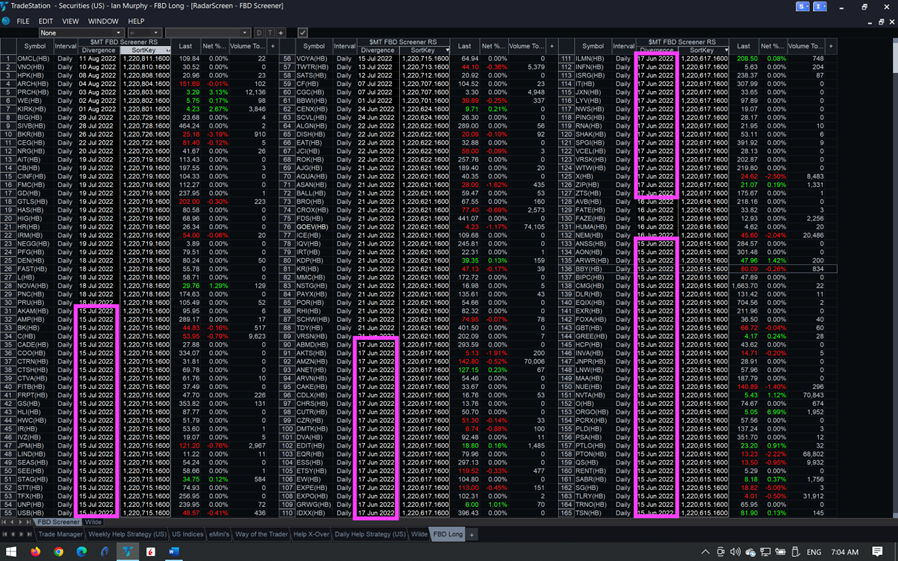Click the Divergence column header in first panel
898x561 pixels.
98,50
